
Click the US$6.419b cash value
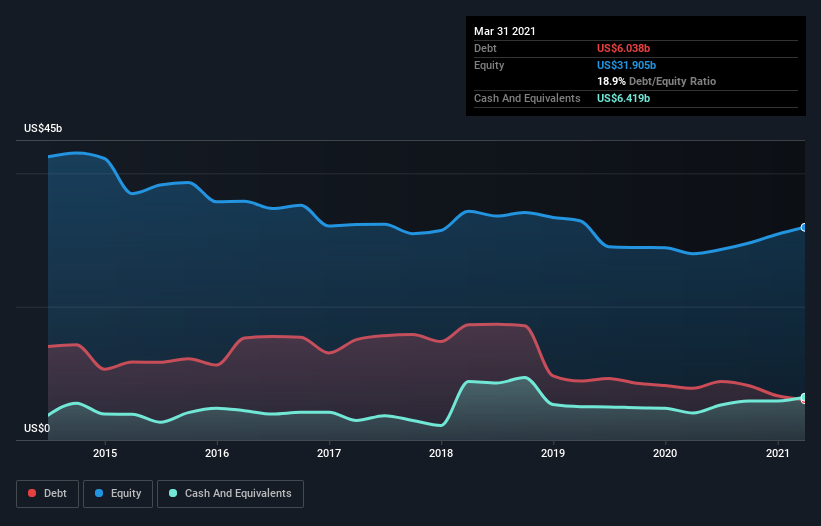tap(623, 98)
